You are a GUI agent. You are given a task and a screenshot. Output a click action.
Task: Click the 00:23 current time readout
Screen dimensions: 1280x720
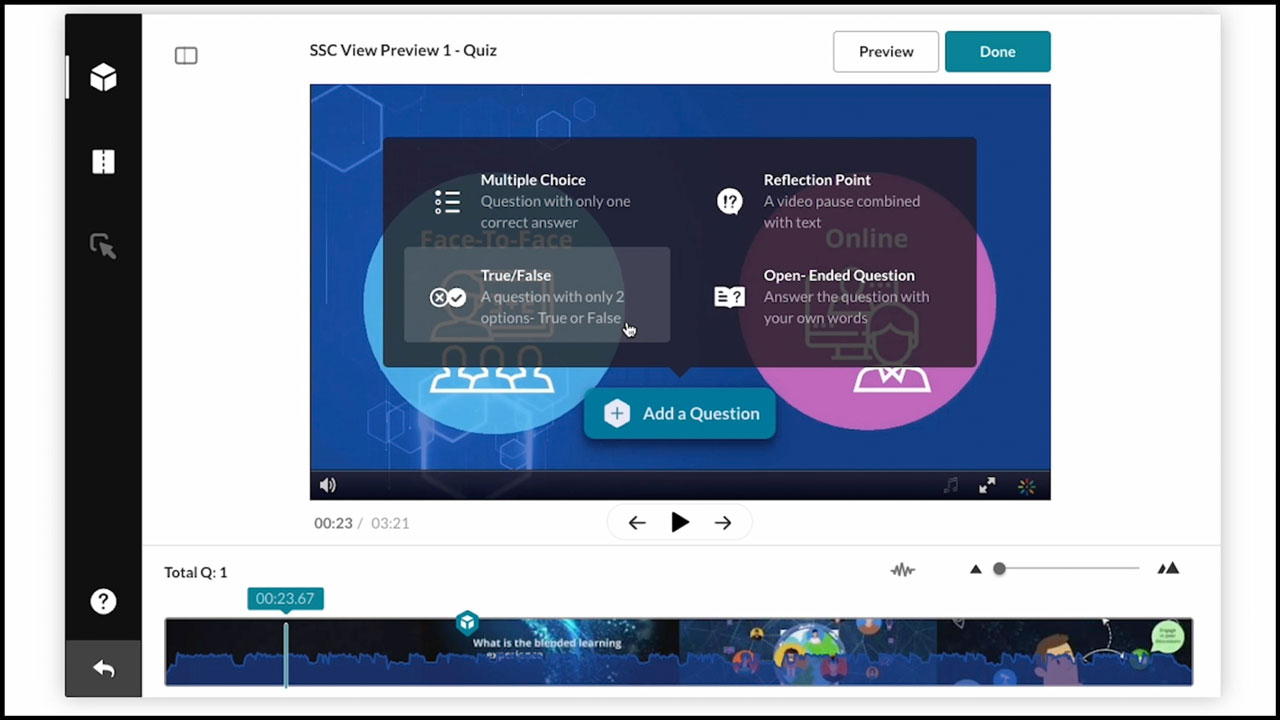[x=333, y=523]
